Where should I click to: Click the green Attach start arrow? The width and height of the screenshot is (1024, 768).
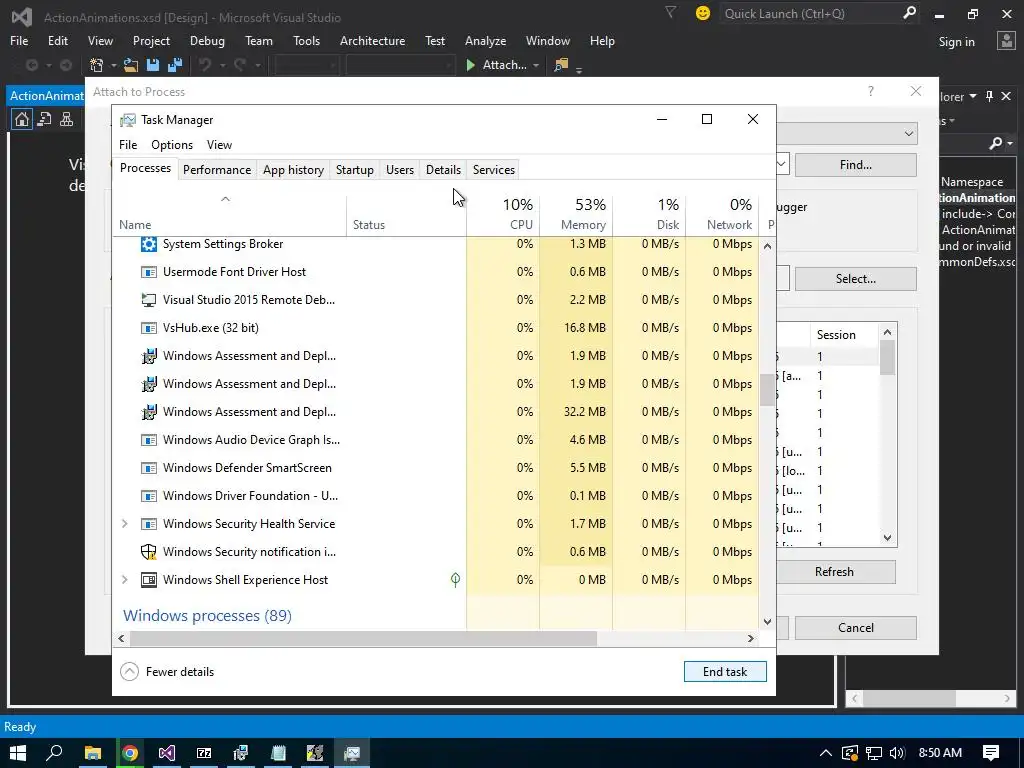470,65
